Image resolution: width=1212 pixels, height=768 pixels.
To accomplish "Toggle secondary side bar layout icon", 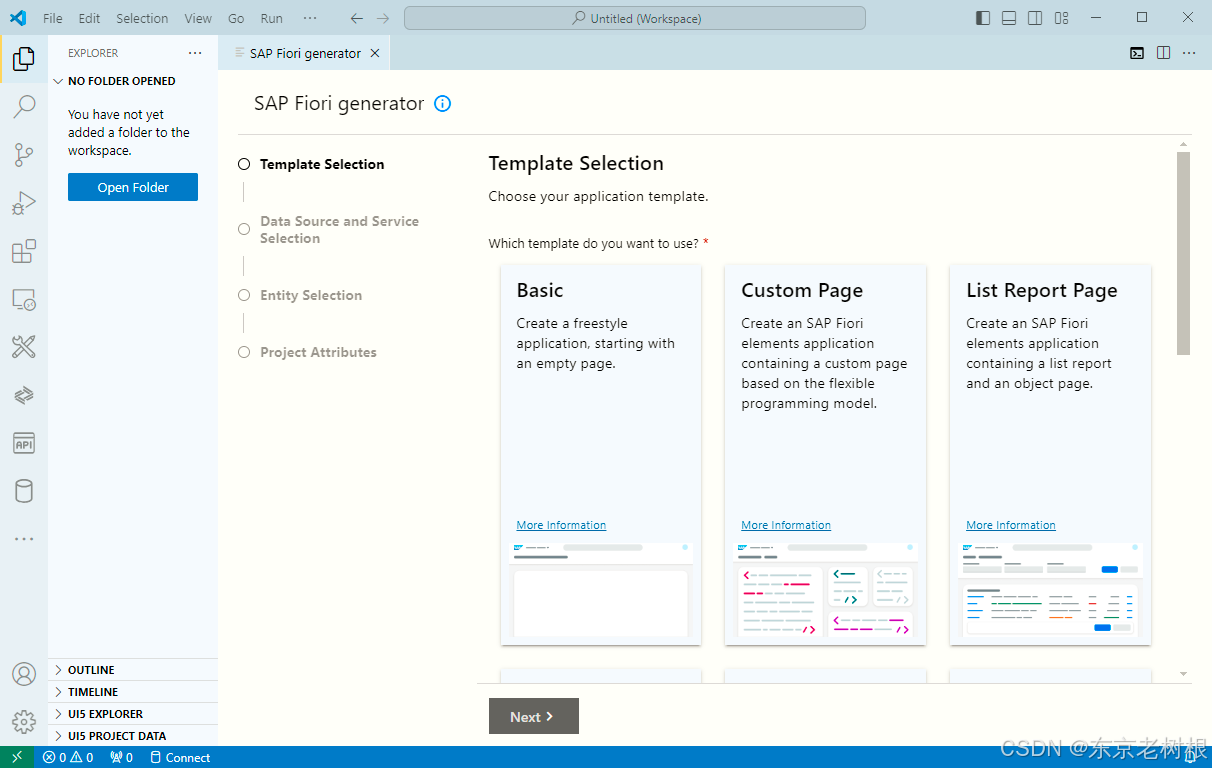I will tap(1035, 18).
